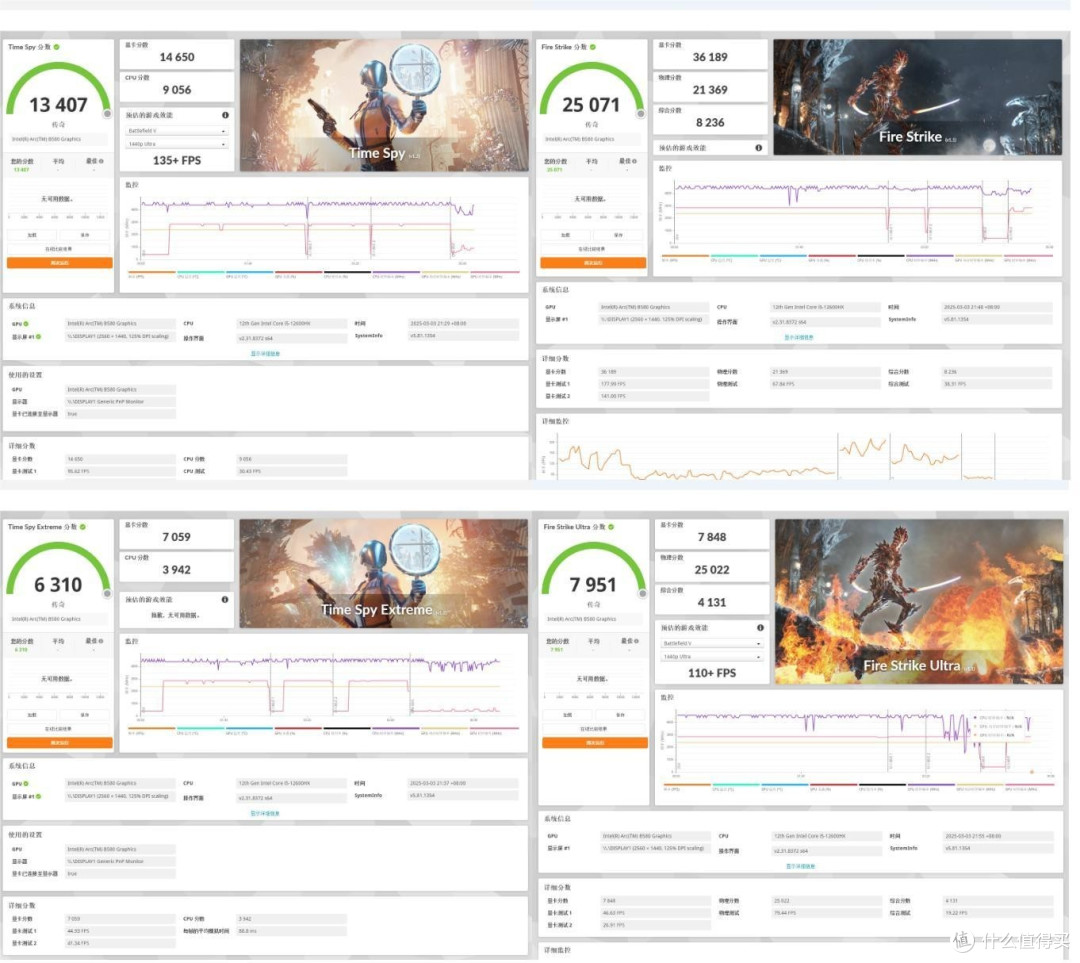
Task: Click the Fire Strike Ultra benchmark artwork thumbnail
Action: pyautogui.click(x=920, y=603)
